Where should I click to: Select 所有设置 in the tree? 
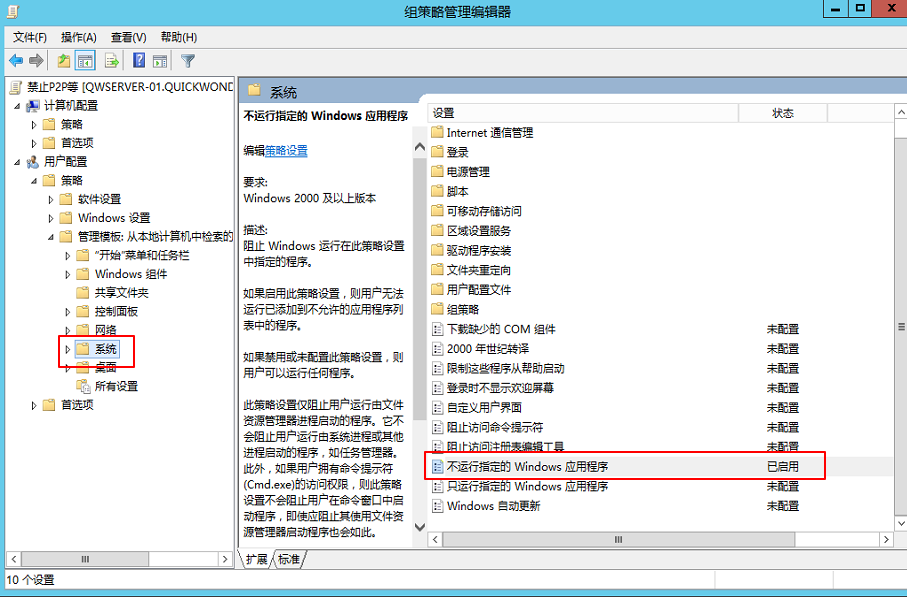(x=116, y=386)
